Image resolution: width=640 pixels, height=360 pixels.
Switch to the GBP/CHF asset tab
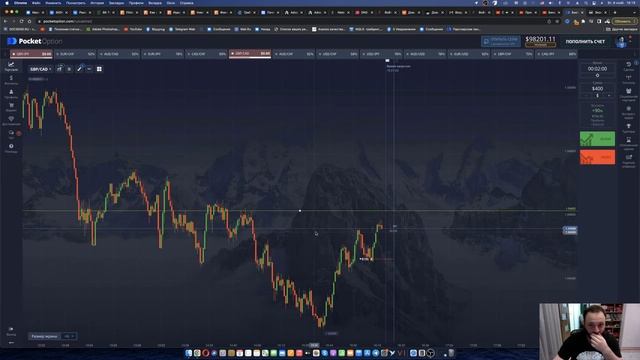512,54
